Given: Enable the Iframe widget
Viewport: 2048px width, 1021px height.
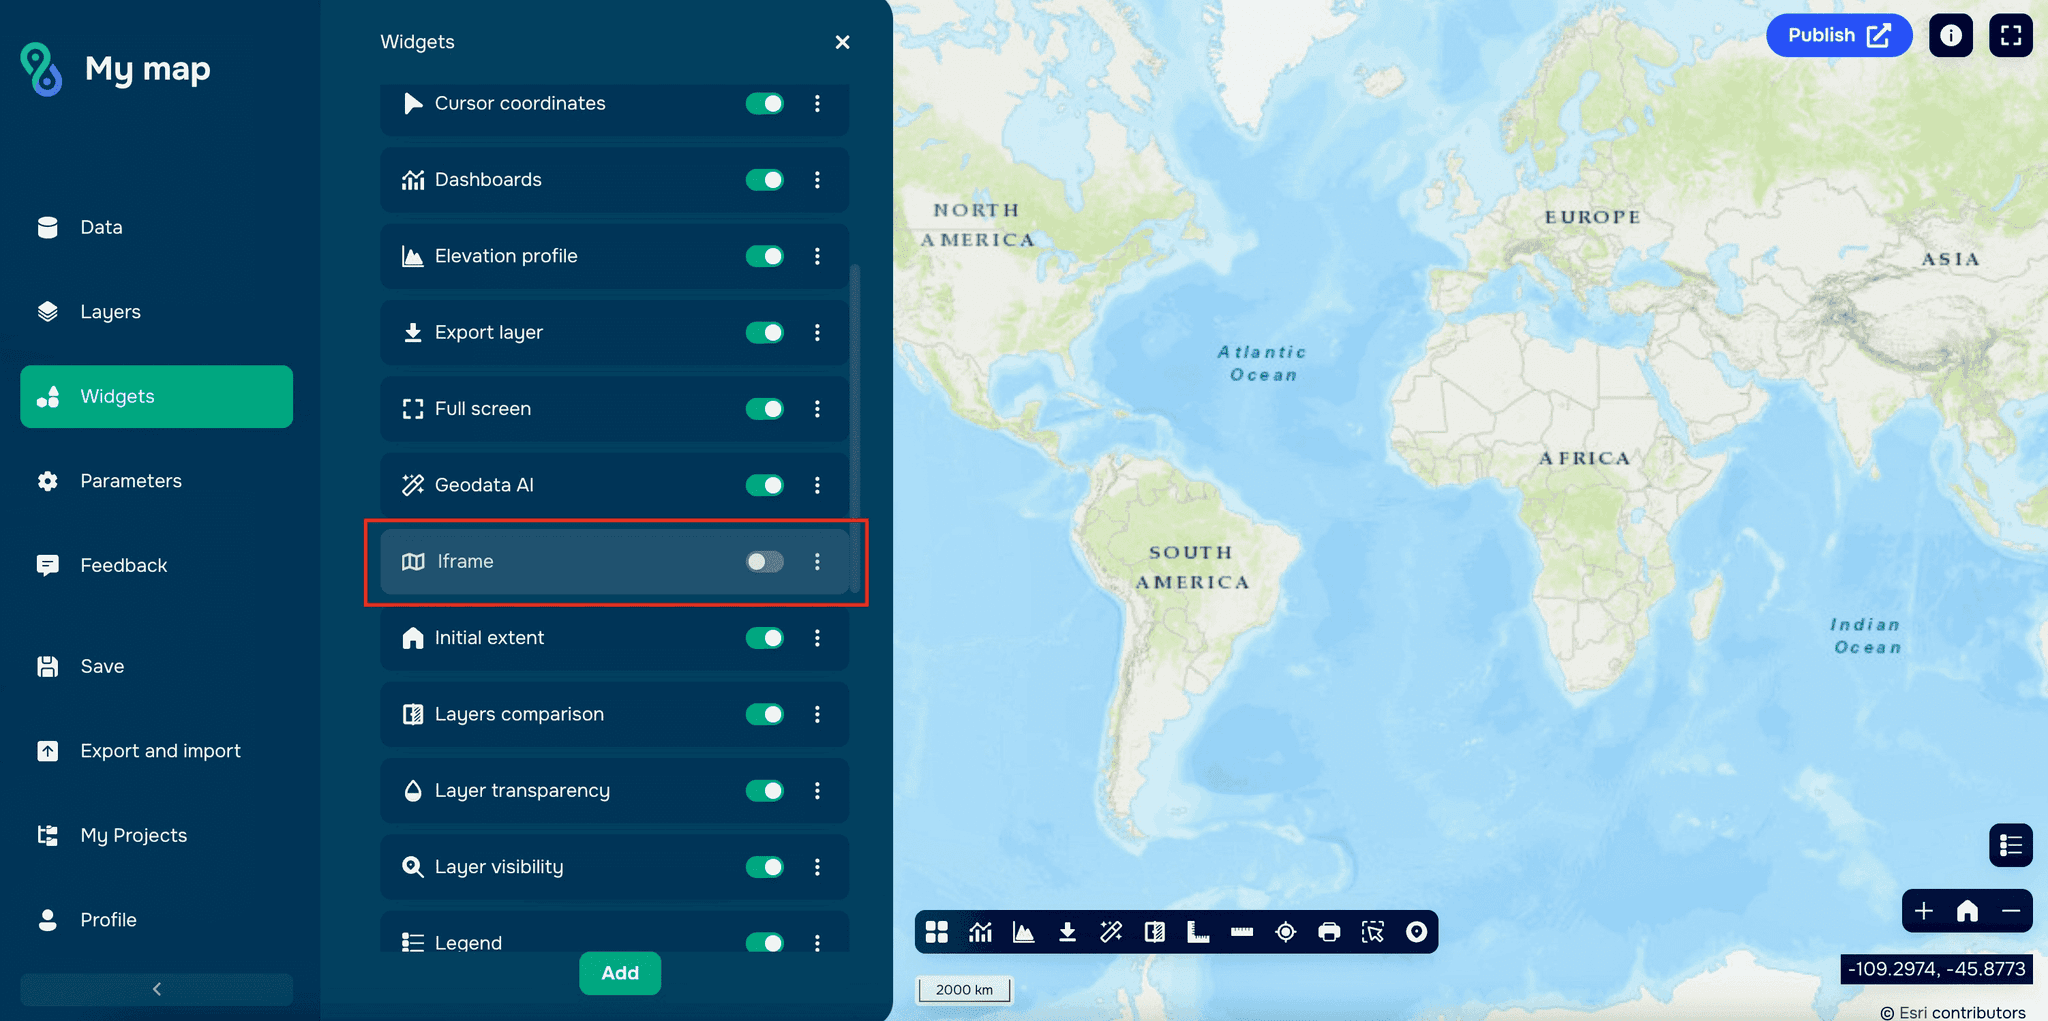Looking at the screenshot, I should coord(764,562).
